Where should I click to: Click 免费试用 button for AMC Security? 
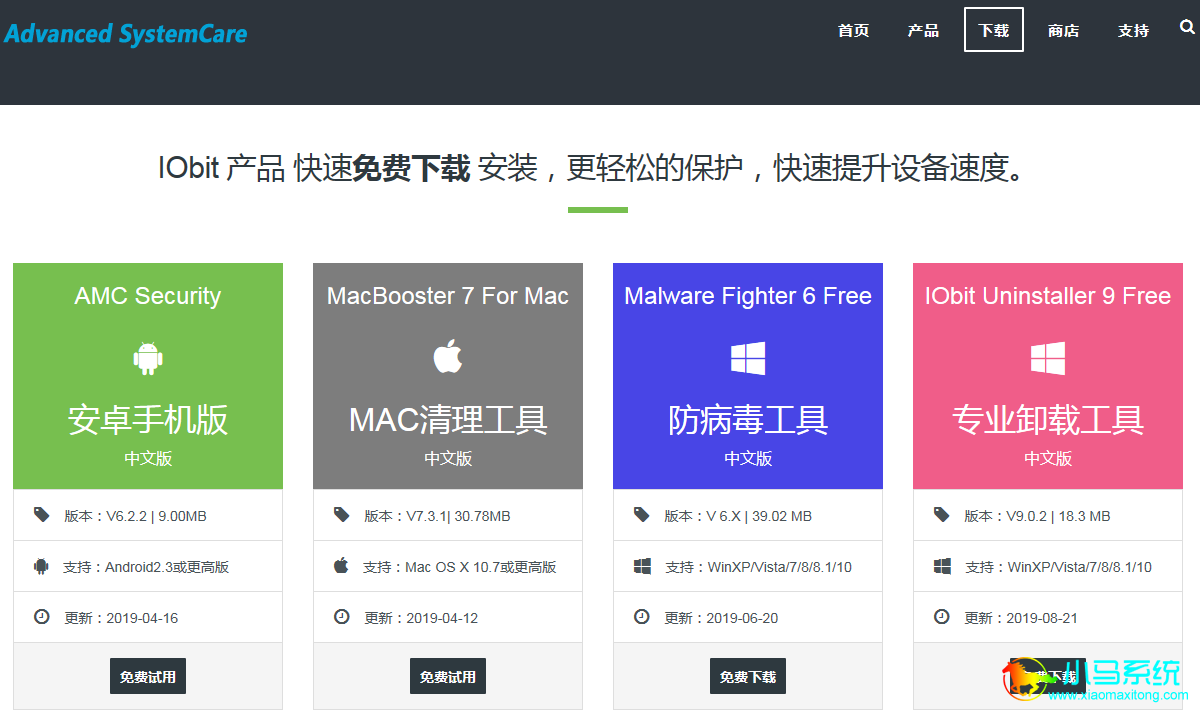[x=148, y=676]
